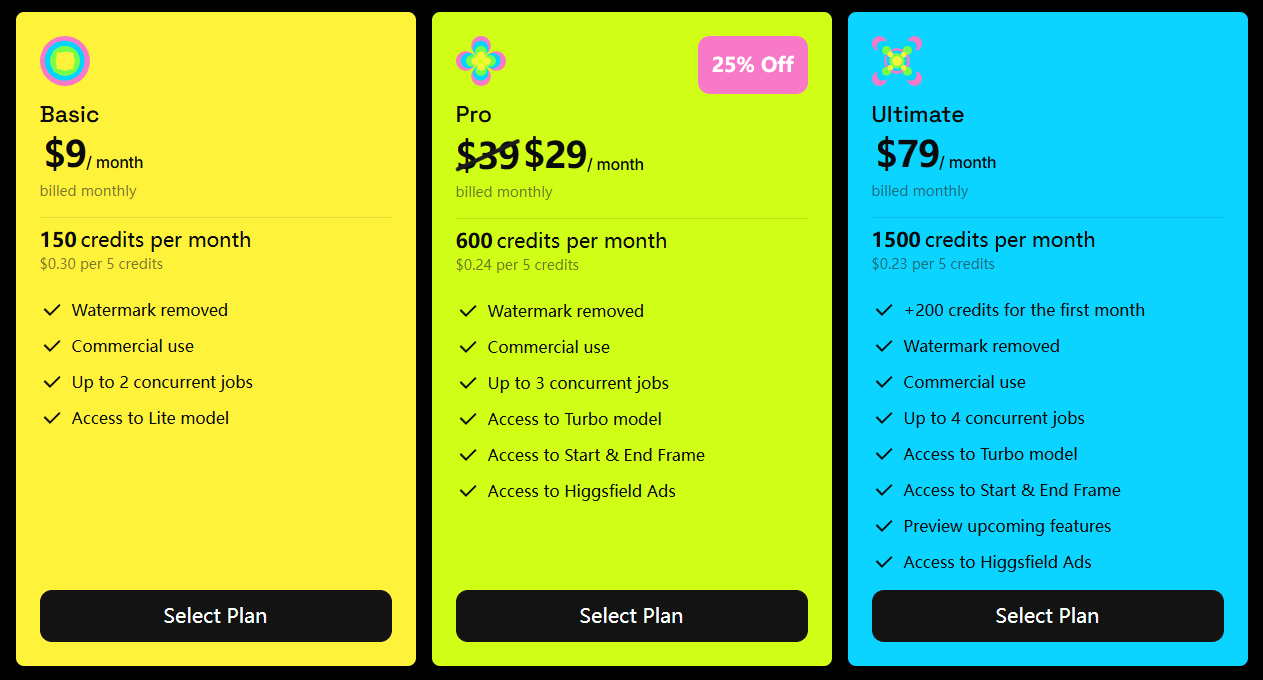Click the 1500 credits per month text
The width and height of the screenshot is (1263, 680).
983,240
